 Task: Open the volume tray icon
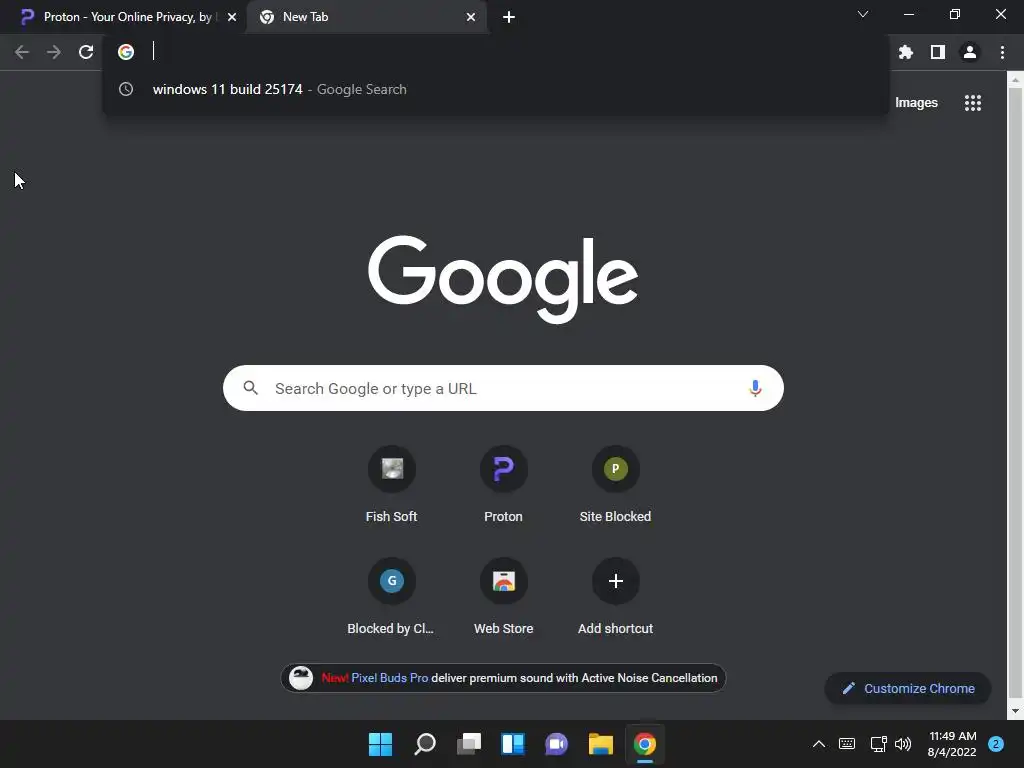pos(903,744)
